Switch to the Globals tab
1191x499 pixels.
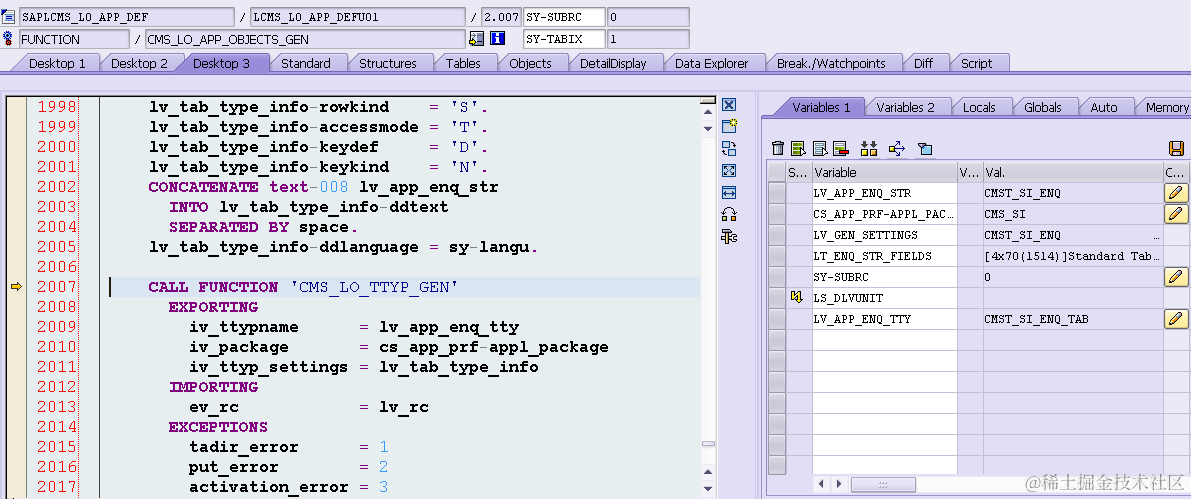[1042, 108]
